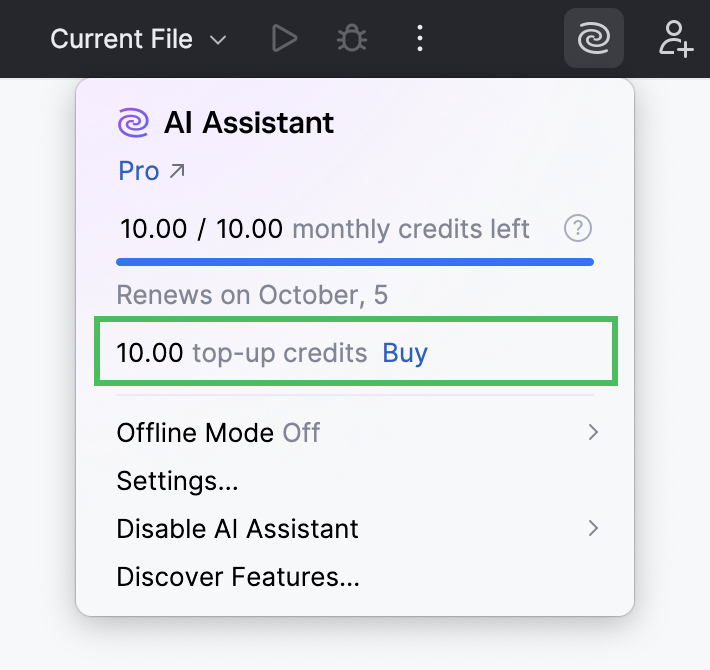Click the chevron beside Offline Mode
The image size is (710, 670).
point(593,432)
